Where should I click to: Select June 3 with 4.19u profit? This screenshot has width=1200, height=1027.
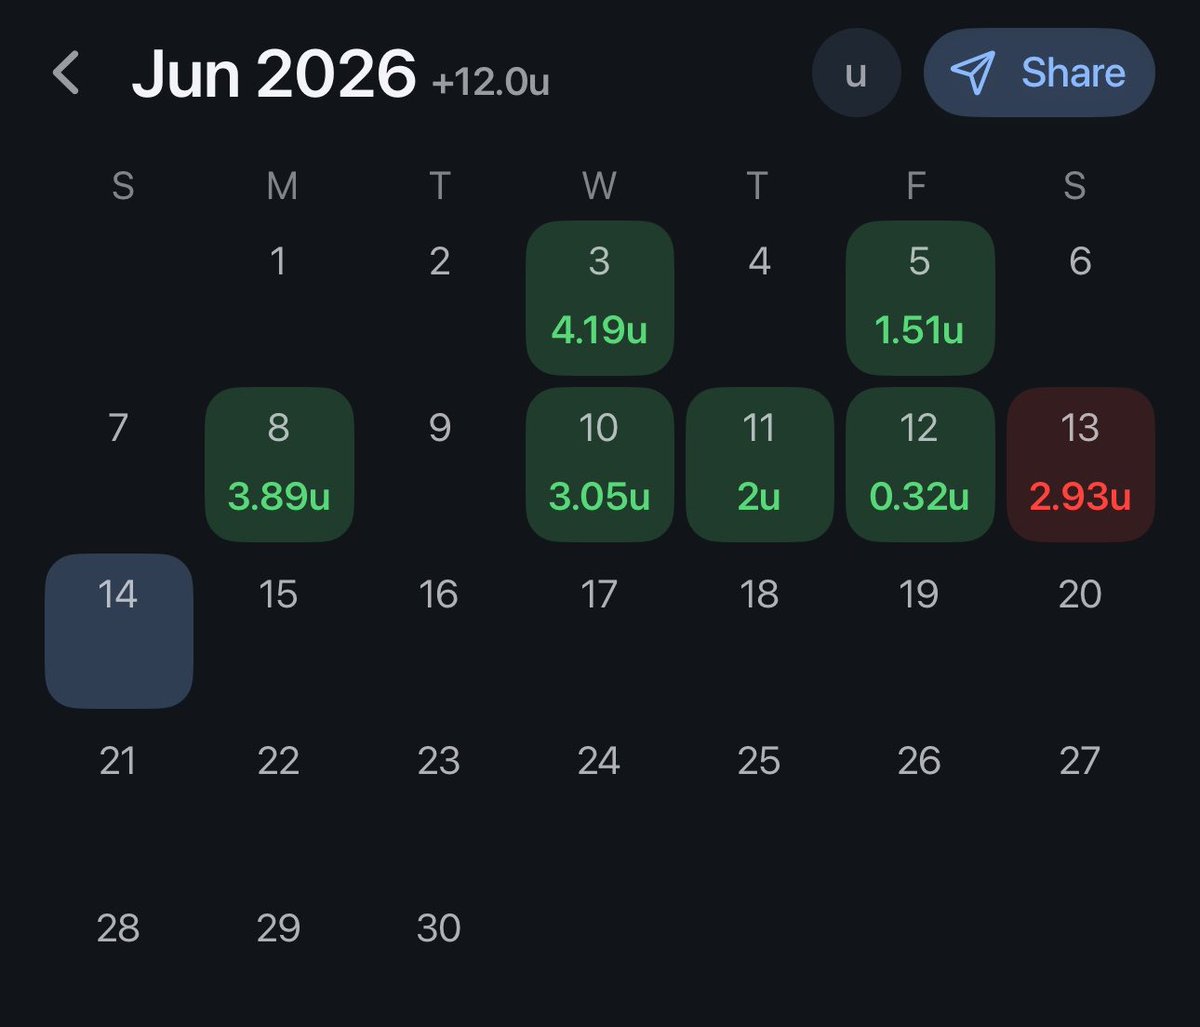[x=600, y=298]
